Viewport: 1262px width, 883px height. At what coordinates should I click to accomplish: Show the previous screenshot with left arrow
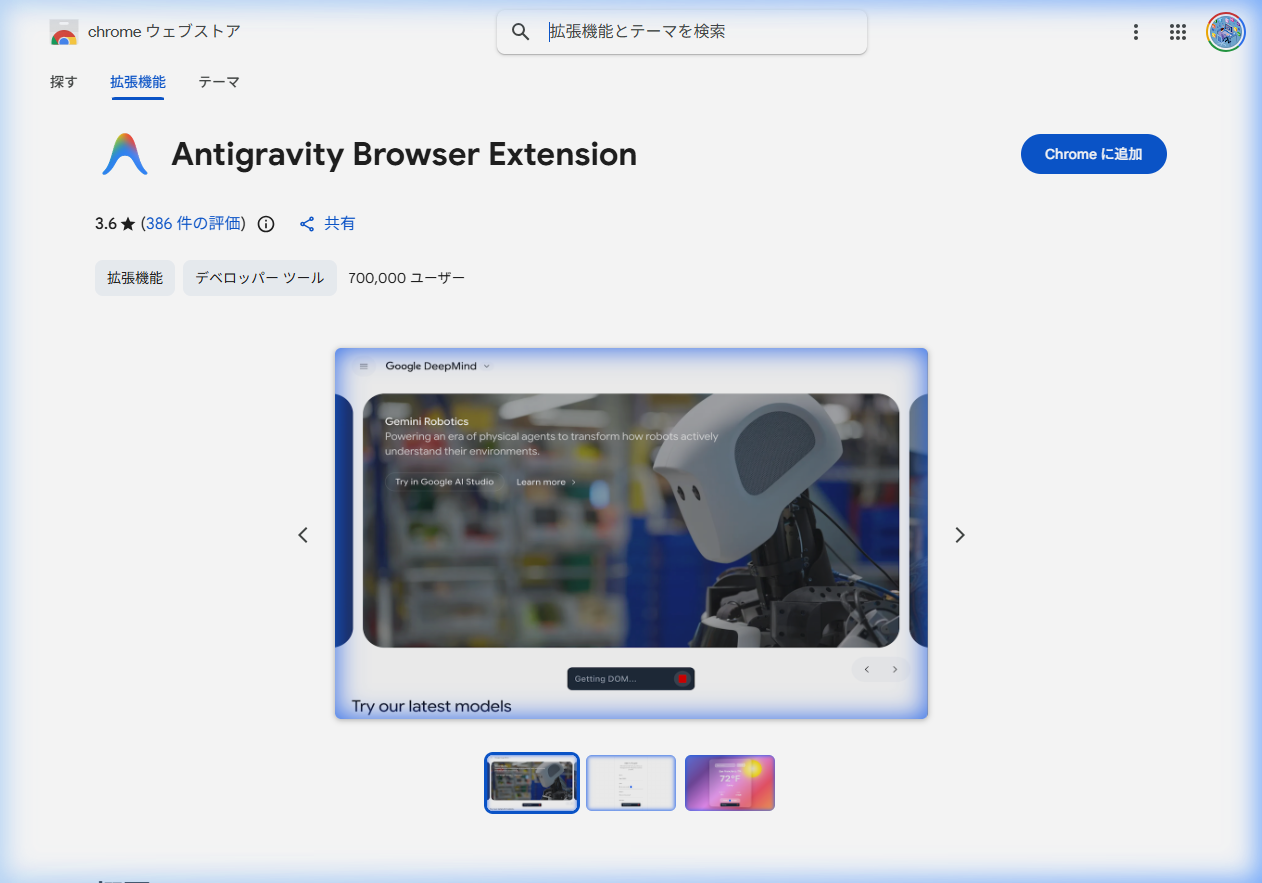(x=303, y=535)
